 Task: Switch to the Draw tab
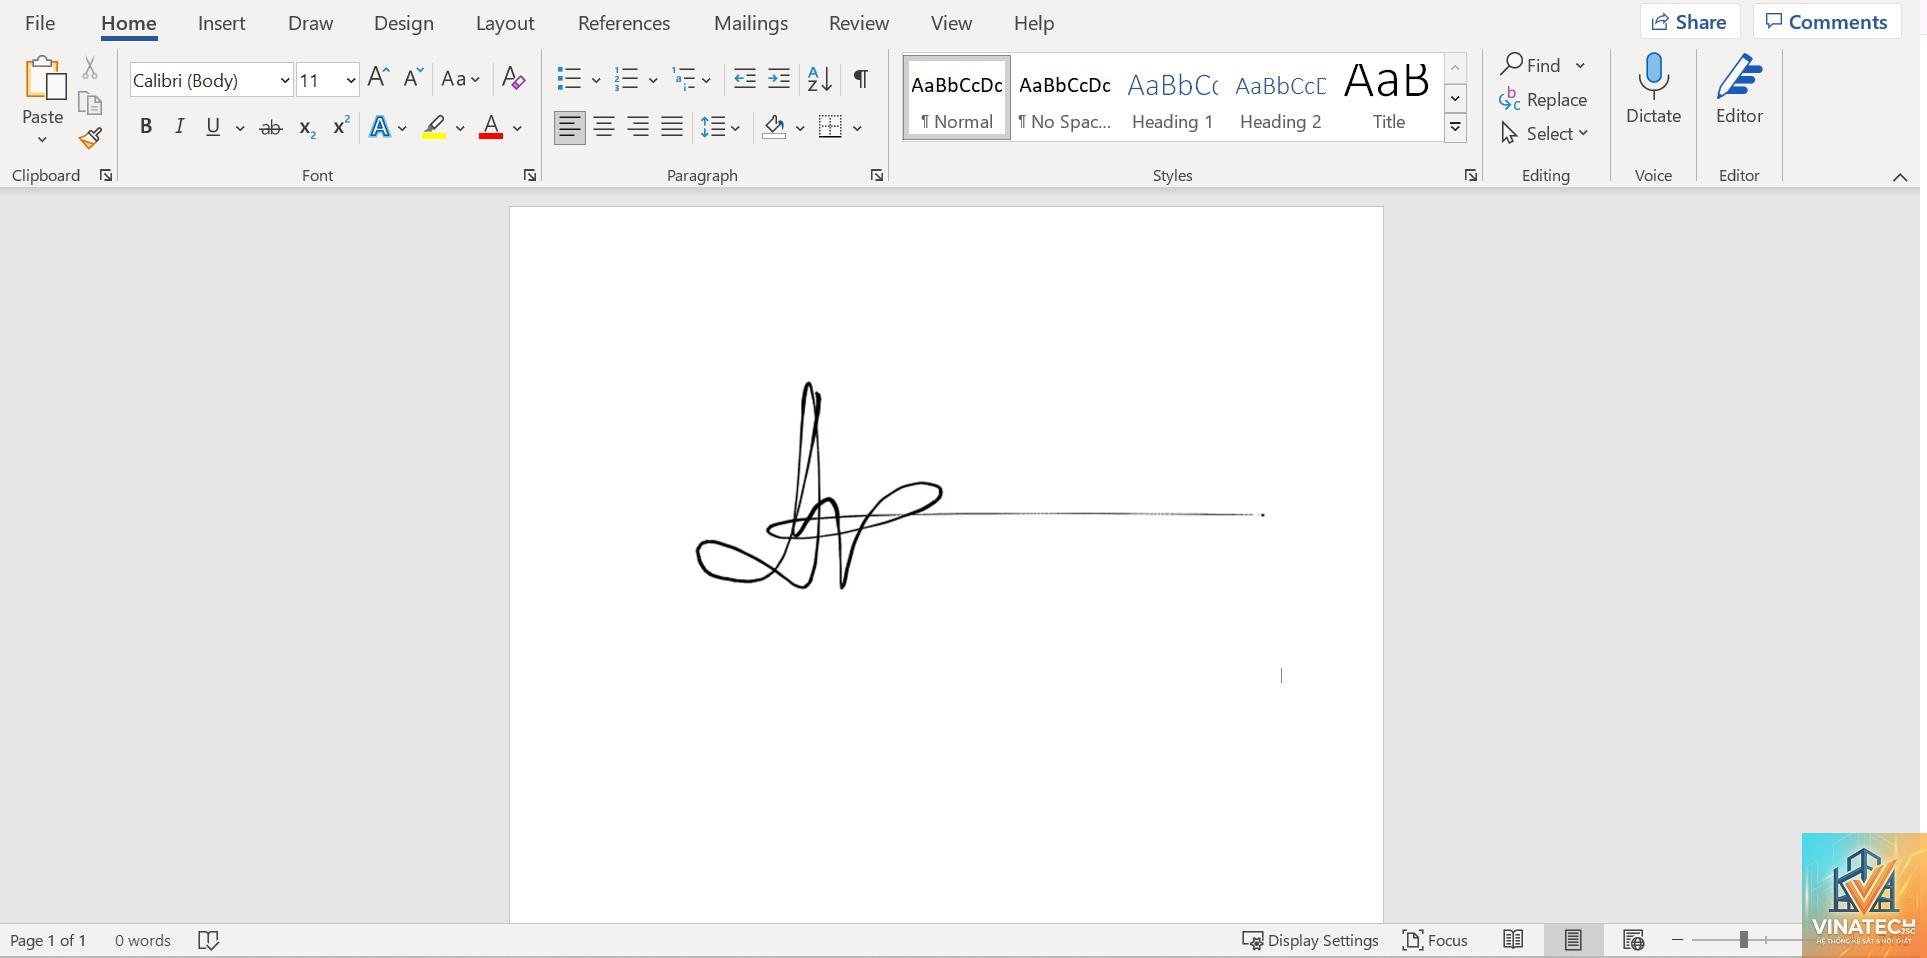coord(310,22)
